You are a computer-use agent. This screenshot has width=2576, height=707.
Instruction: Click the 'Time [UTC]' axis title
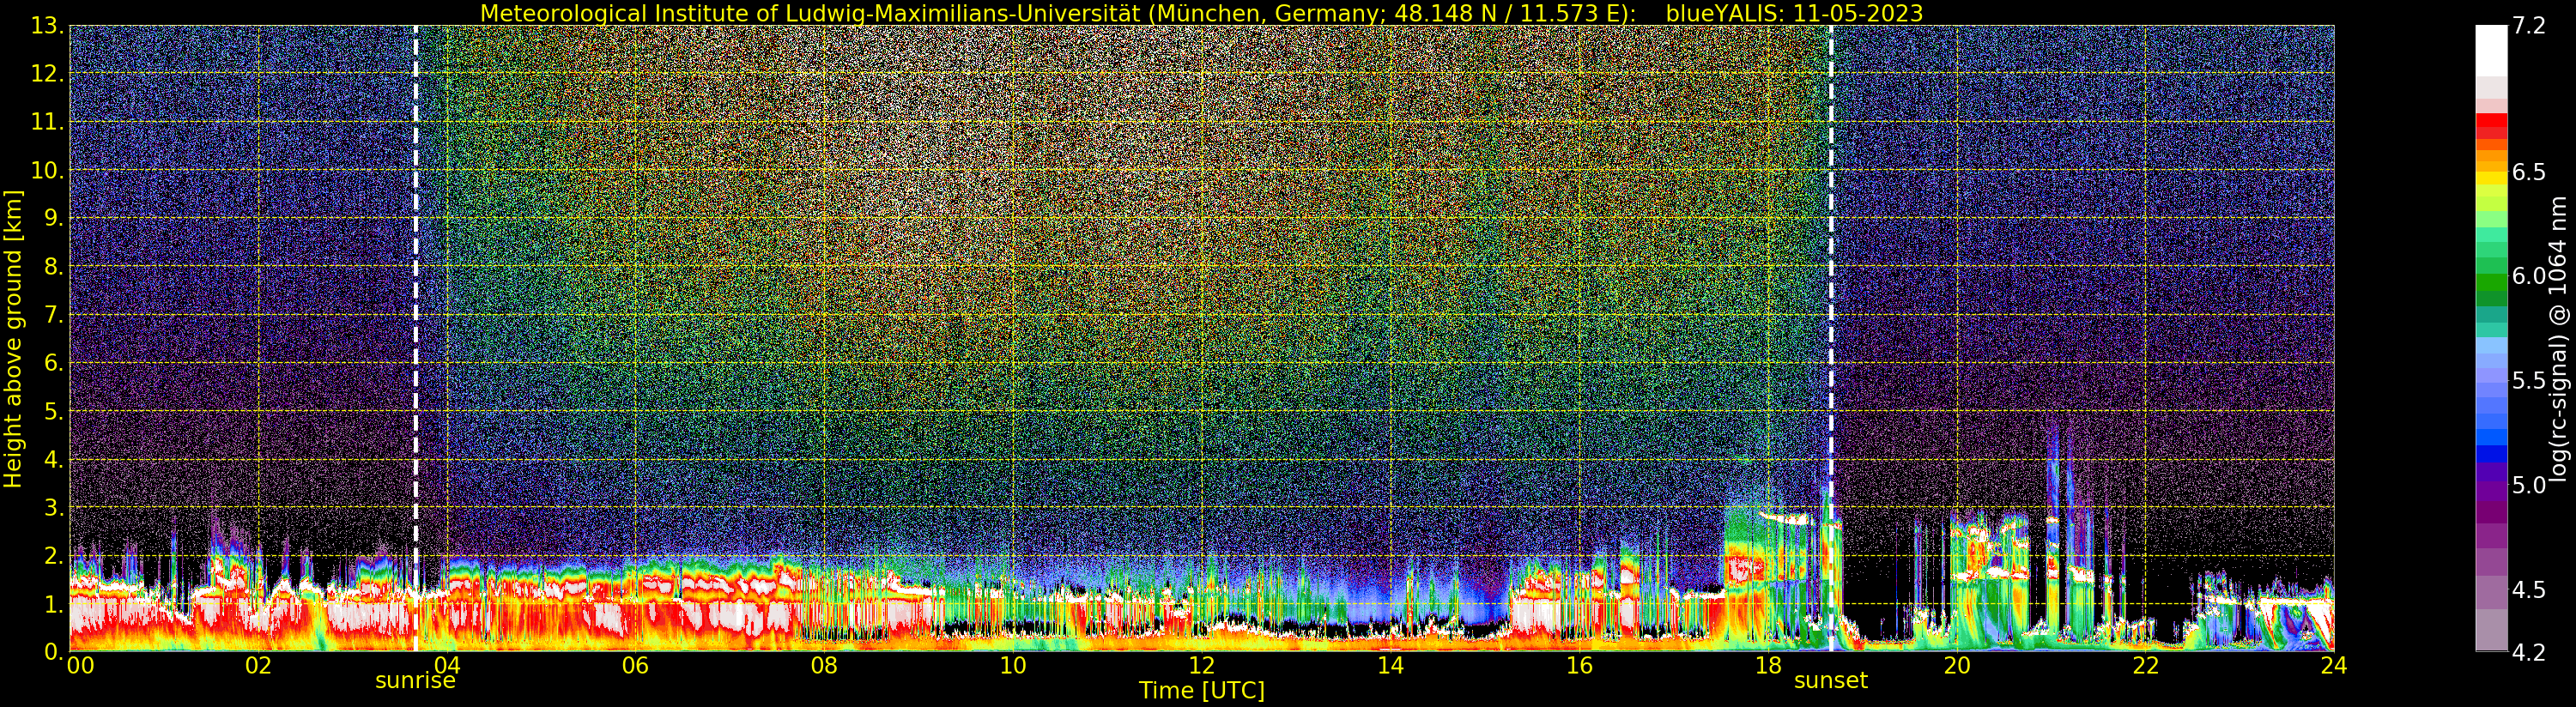1201,691
